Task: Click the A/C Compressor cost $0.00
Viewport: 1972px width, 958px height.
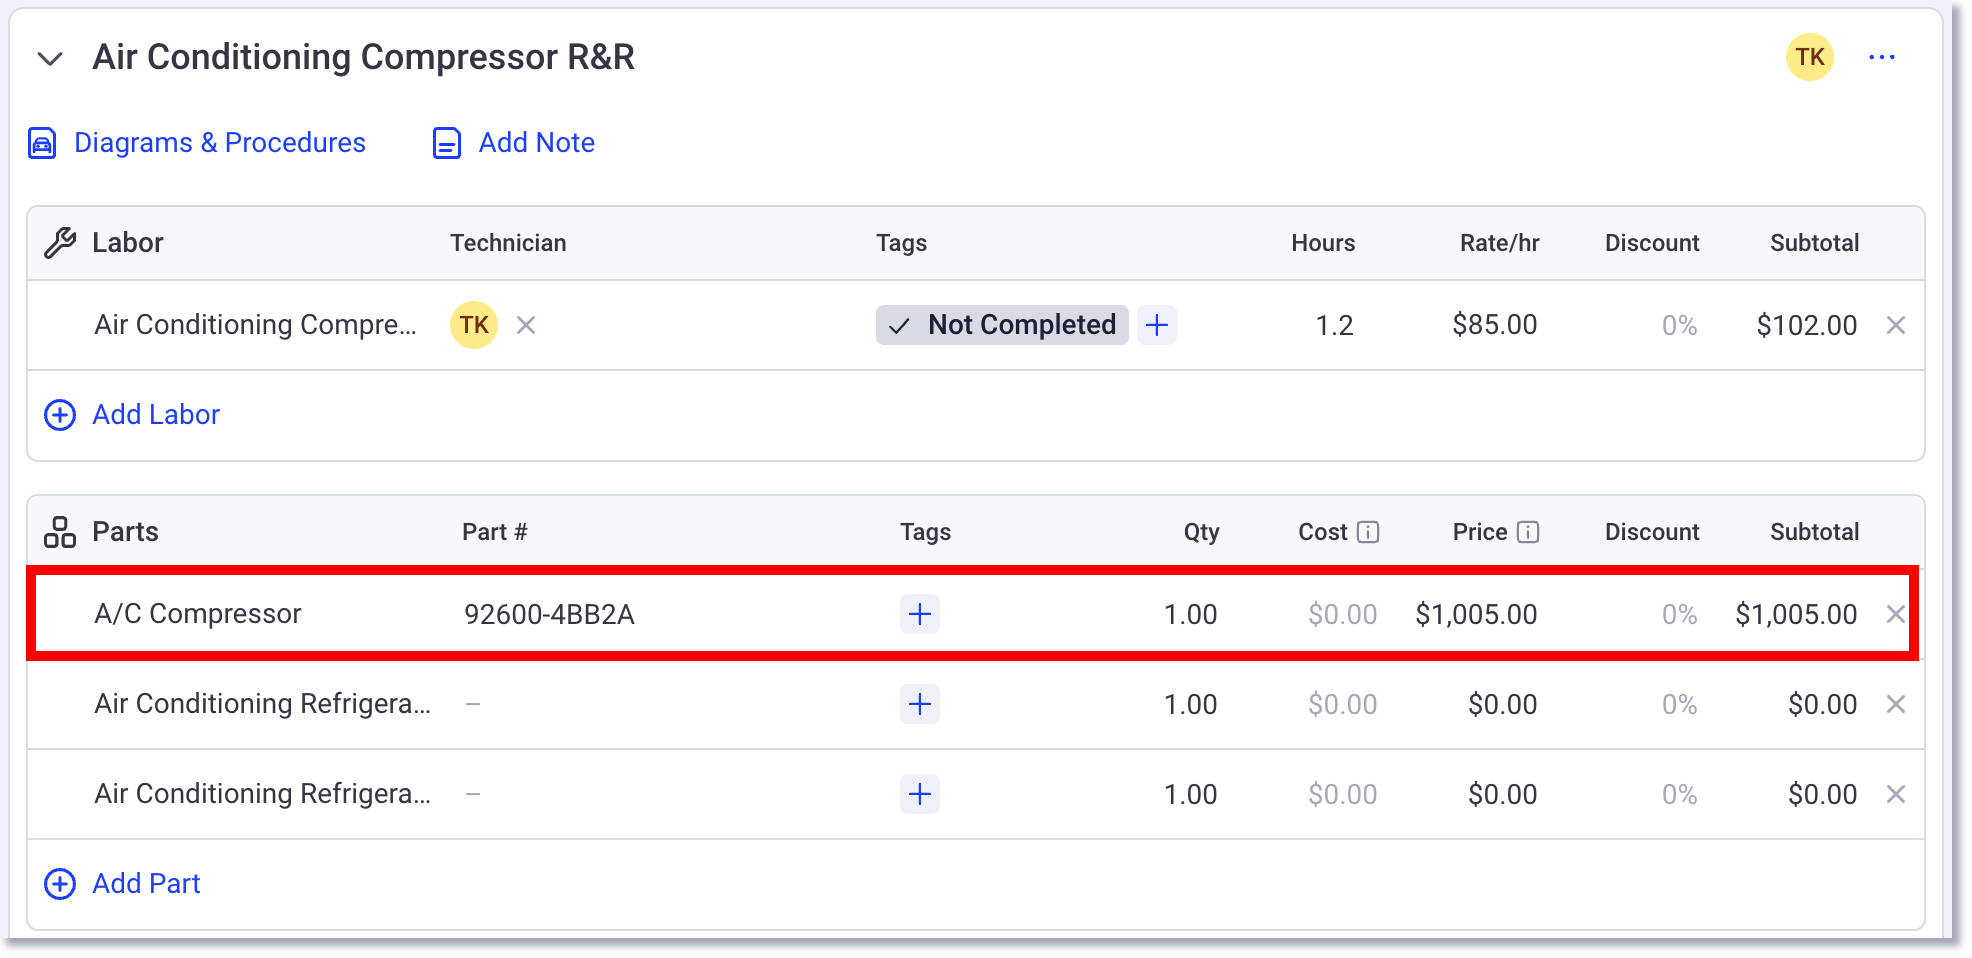Action: pos(1343,614)
